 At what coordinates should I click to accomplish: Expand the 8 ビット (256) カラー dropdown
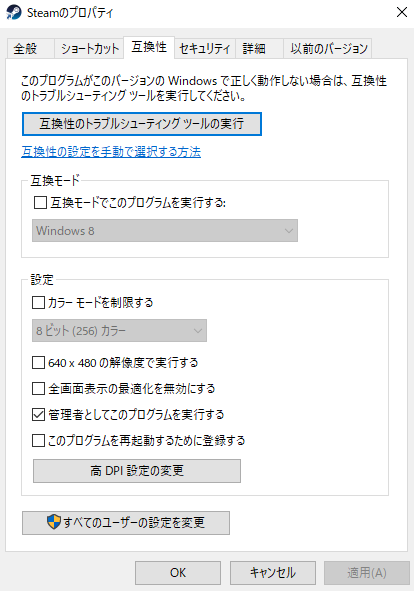tap(119, 331)
